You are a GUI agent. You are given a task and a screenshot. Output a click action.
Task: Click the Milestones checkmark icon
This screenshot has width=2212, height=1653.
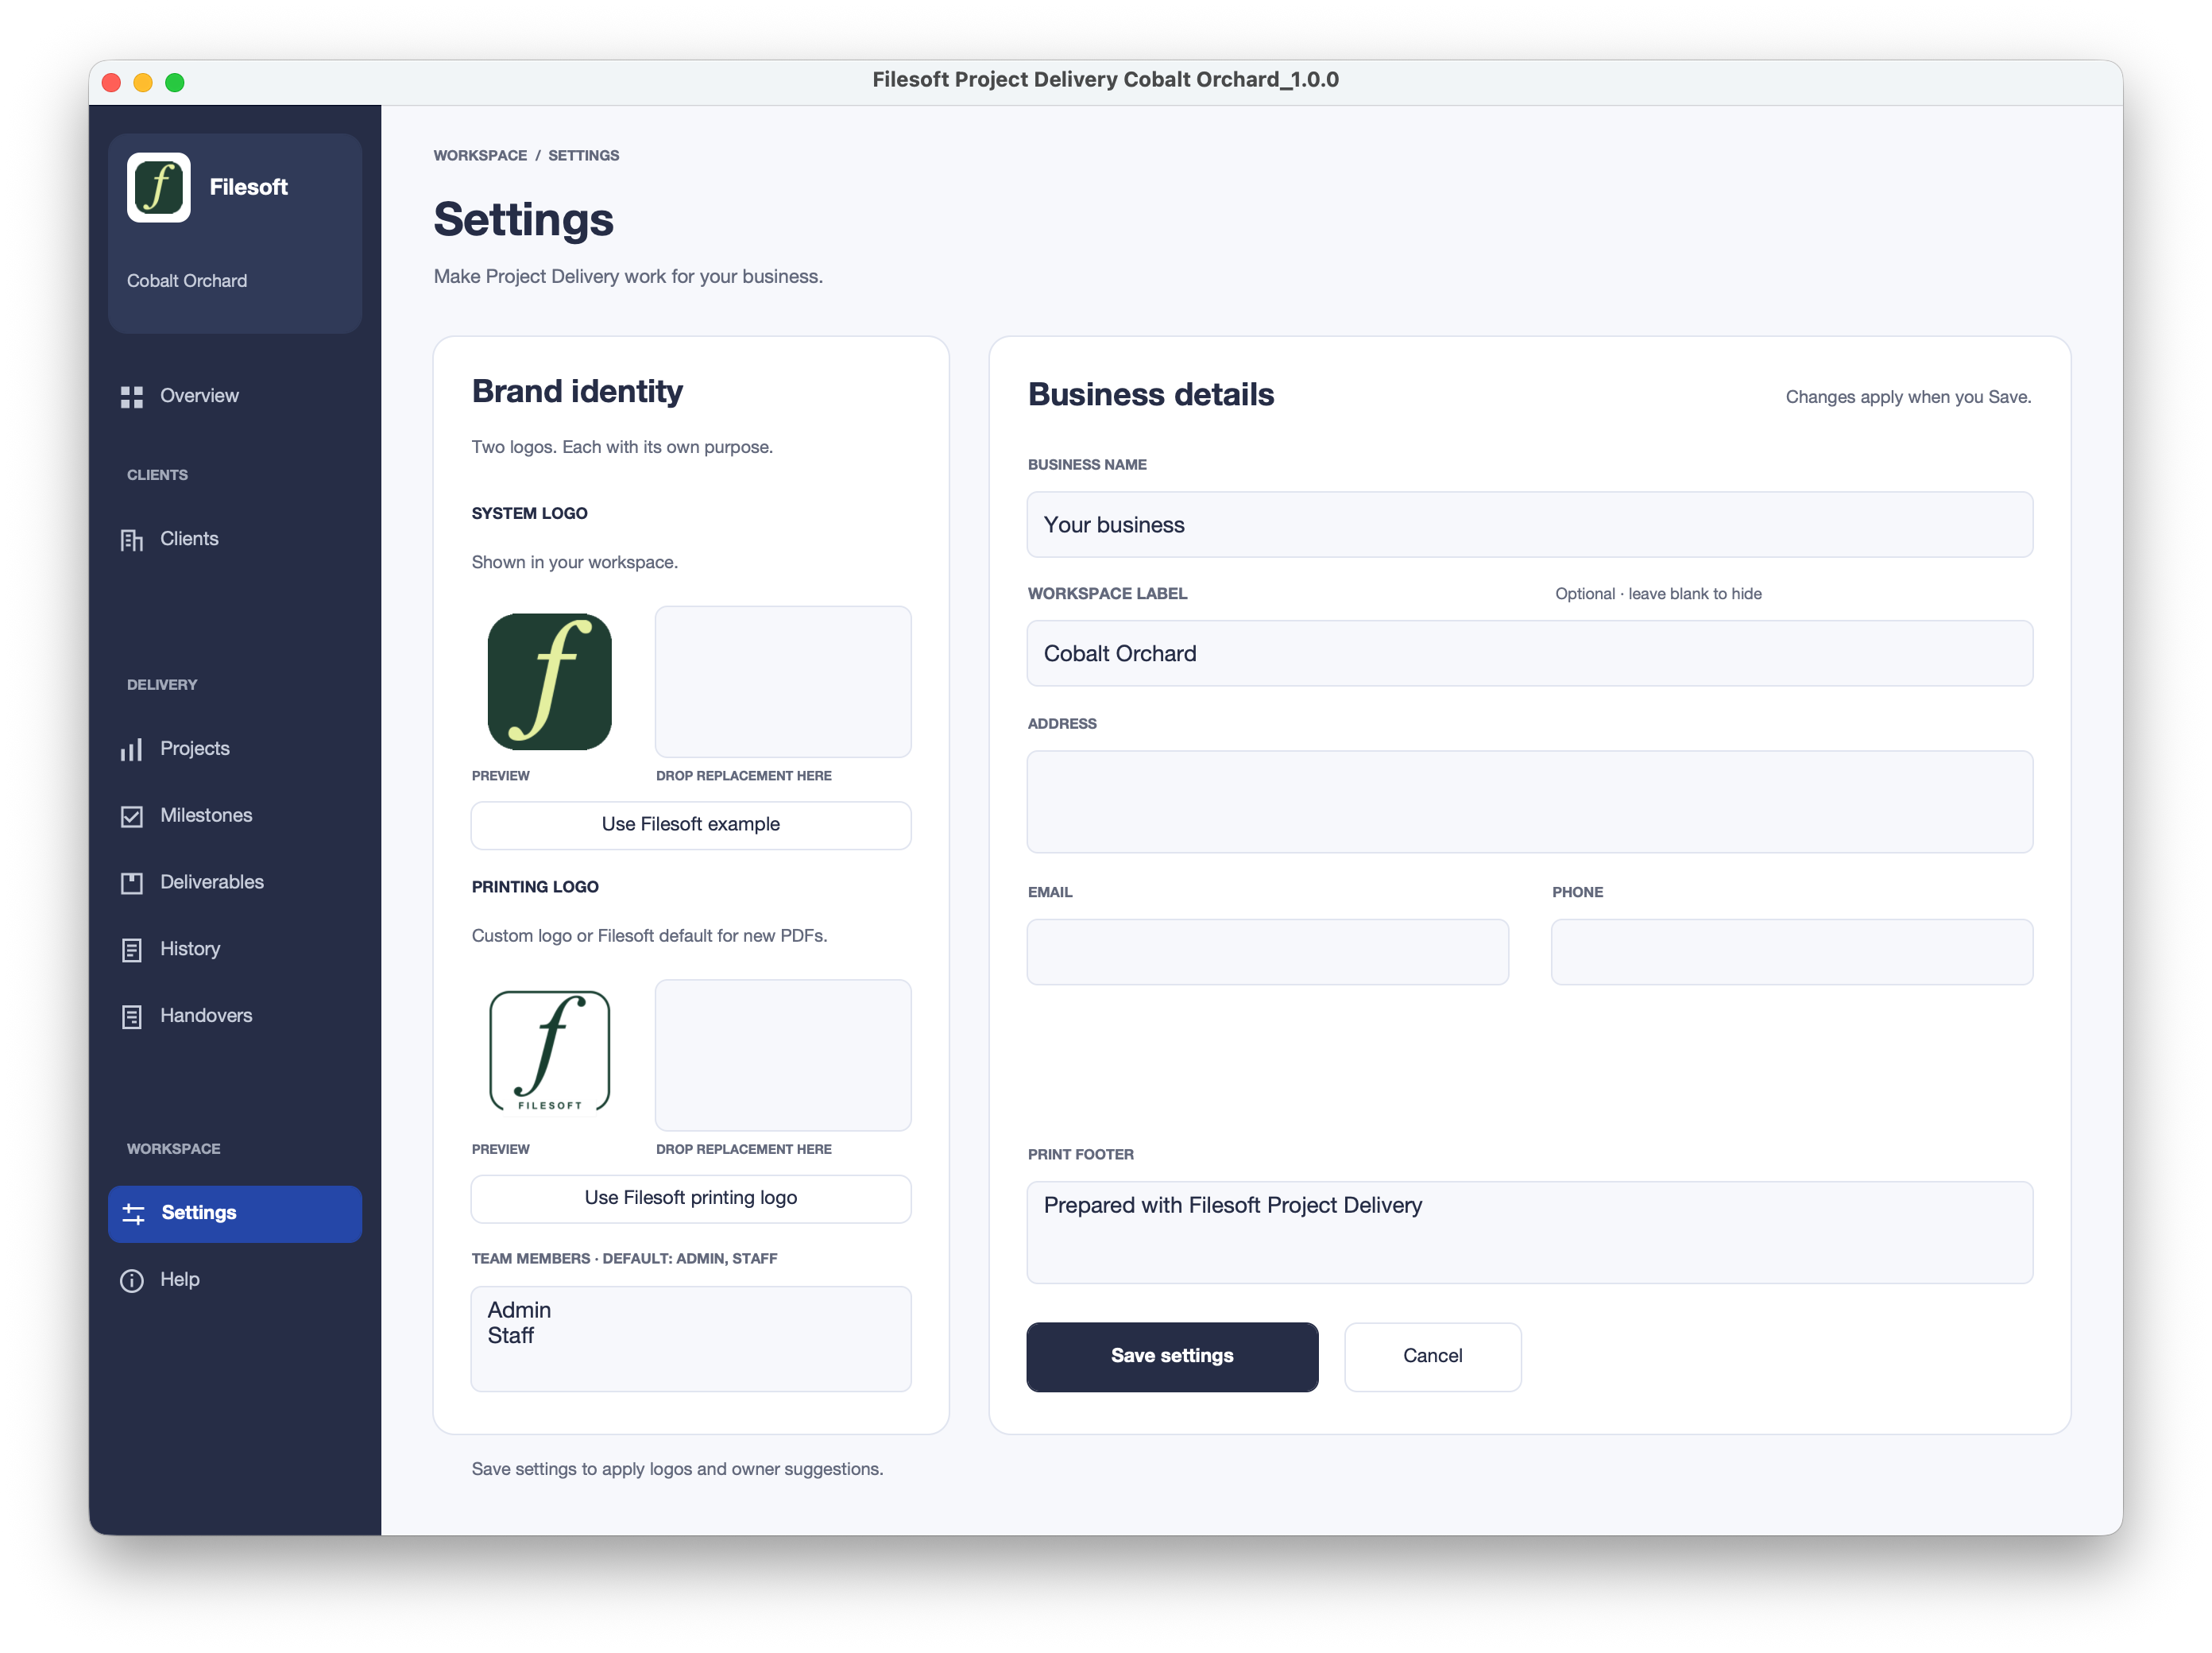pyautogui.click(x=131, y=816)
